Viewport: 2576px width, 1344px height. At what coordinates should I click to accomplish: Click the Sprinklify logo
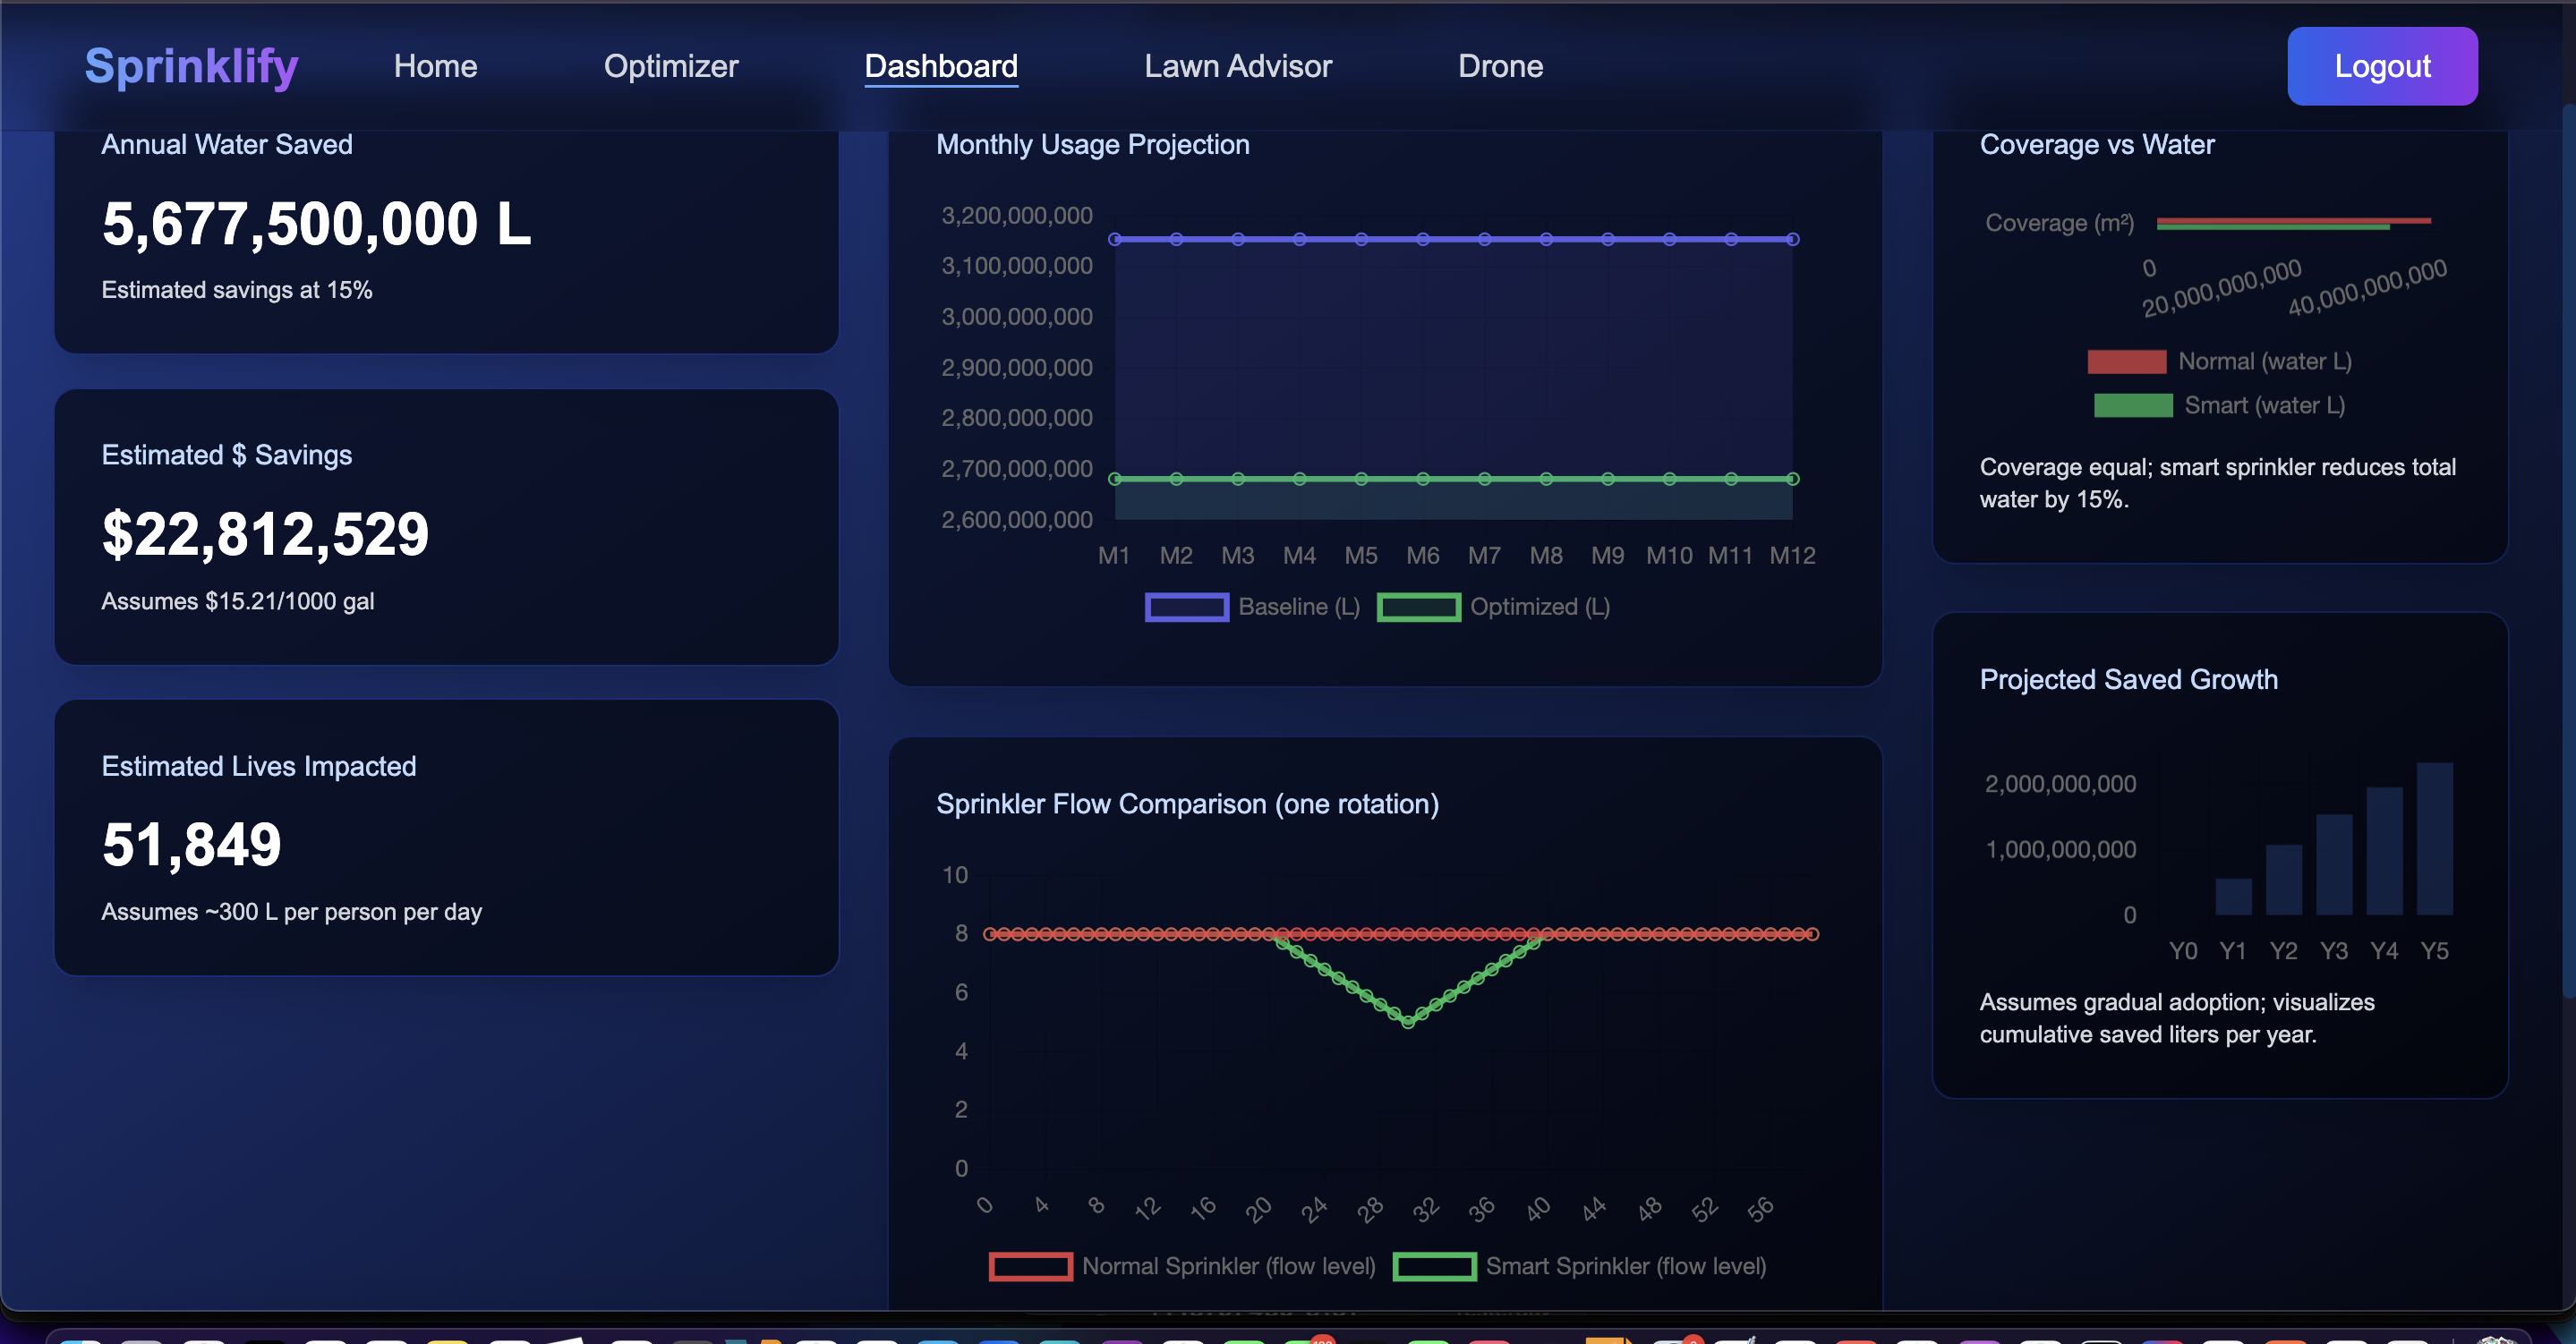click(191, 66)
